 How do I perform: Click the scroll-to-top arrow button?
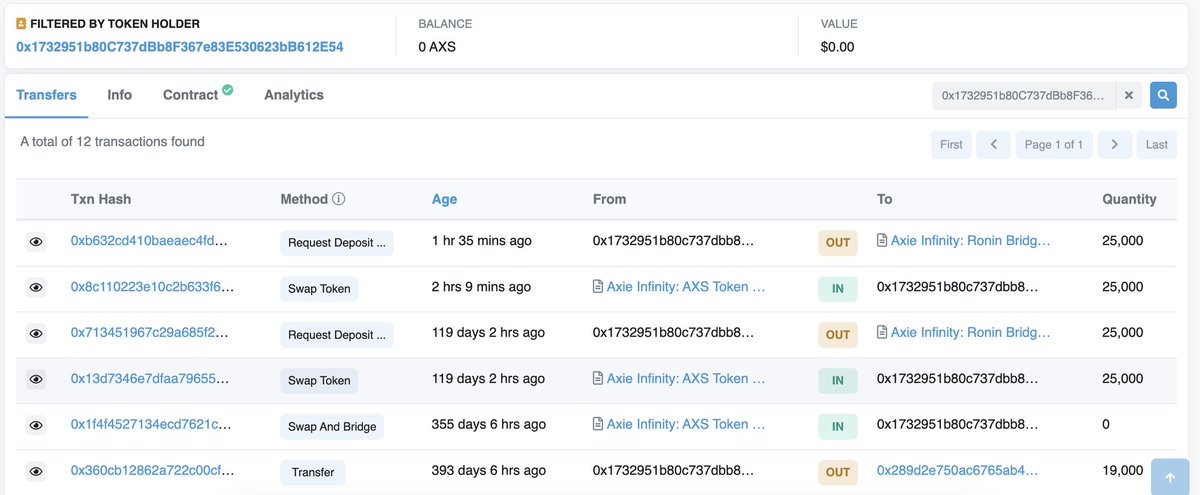1171,477
